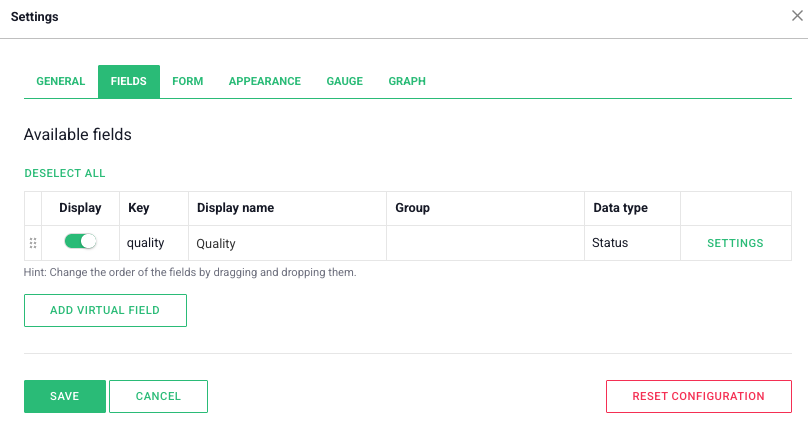Close the Settings dialog with X icon
The width and height of the screenshot is (808, 434).
point(798,16)
